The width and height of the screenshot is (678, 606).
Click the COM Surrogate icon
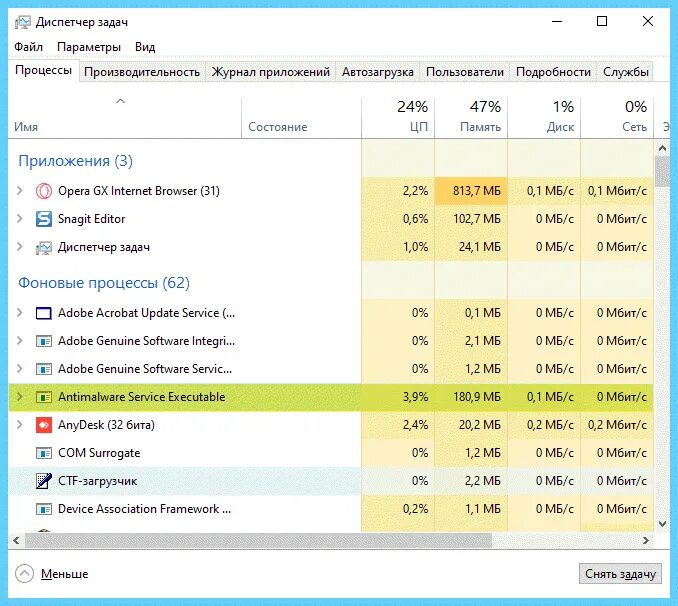coord(44,453)
